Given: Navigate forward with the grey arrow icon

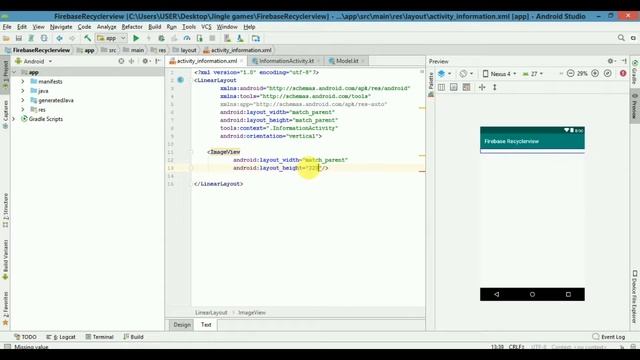Looking at the screenshot, I should coord(72,38).
